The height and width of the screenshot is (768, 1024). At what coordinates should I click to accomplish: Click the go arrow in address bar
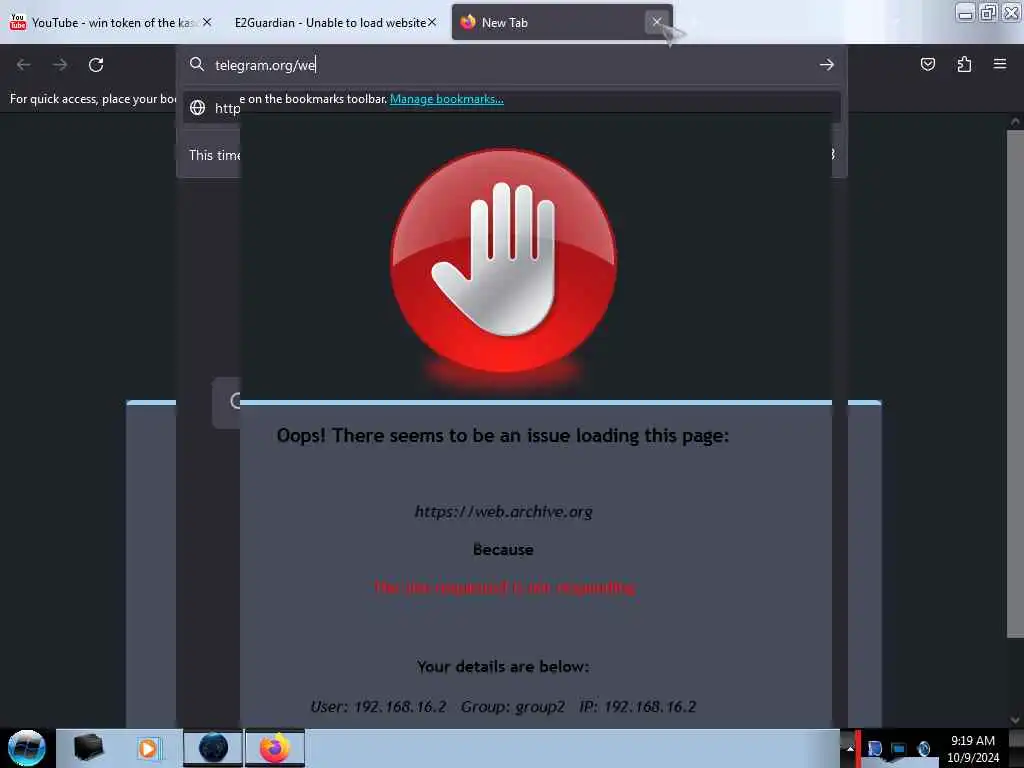click(x=826, y=65)
